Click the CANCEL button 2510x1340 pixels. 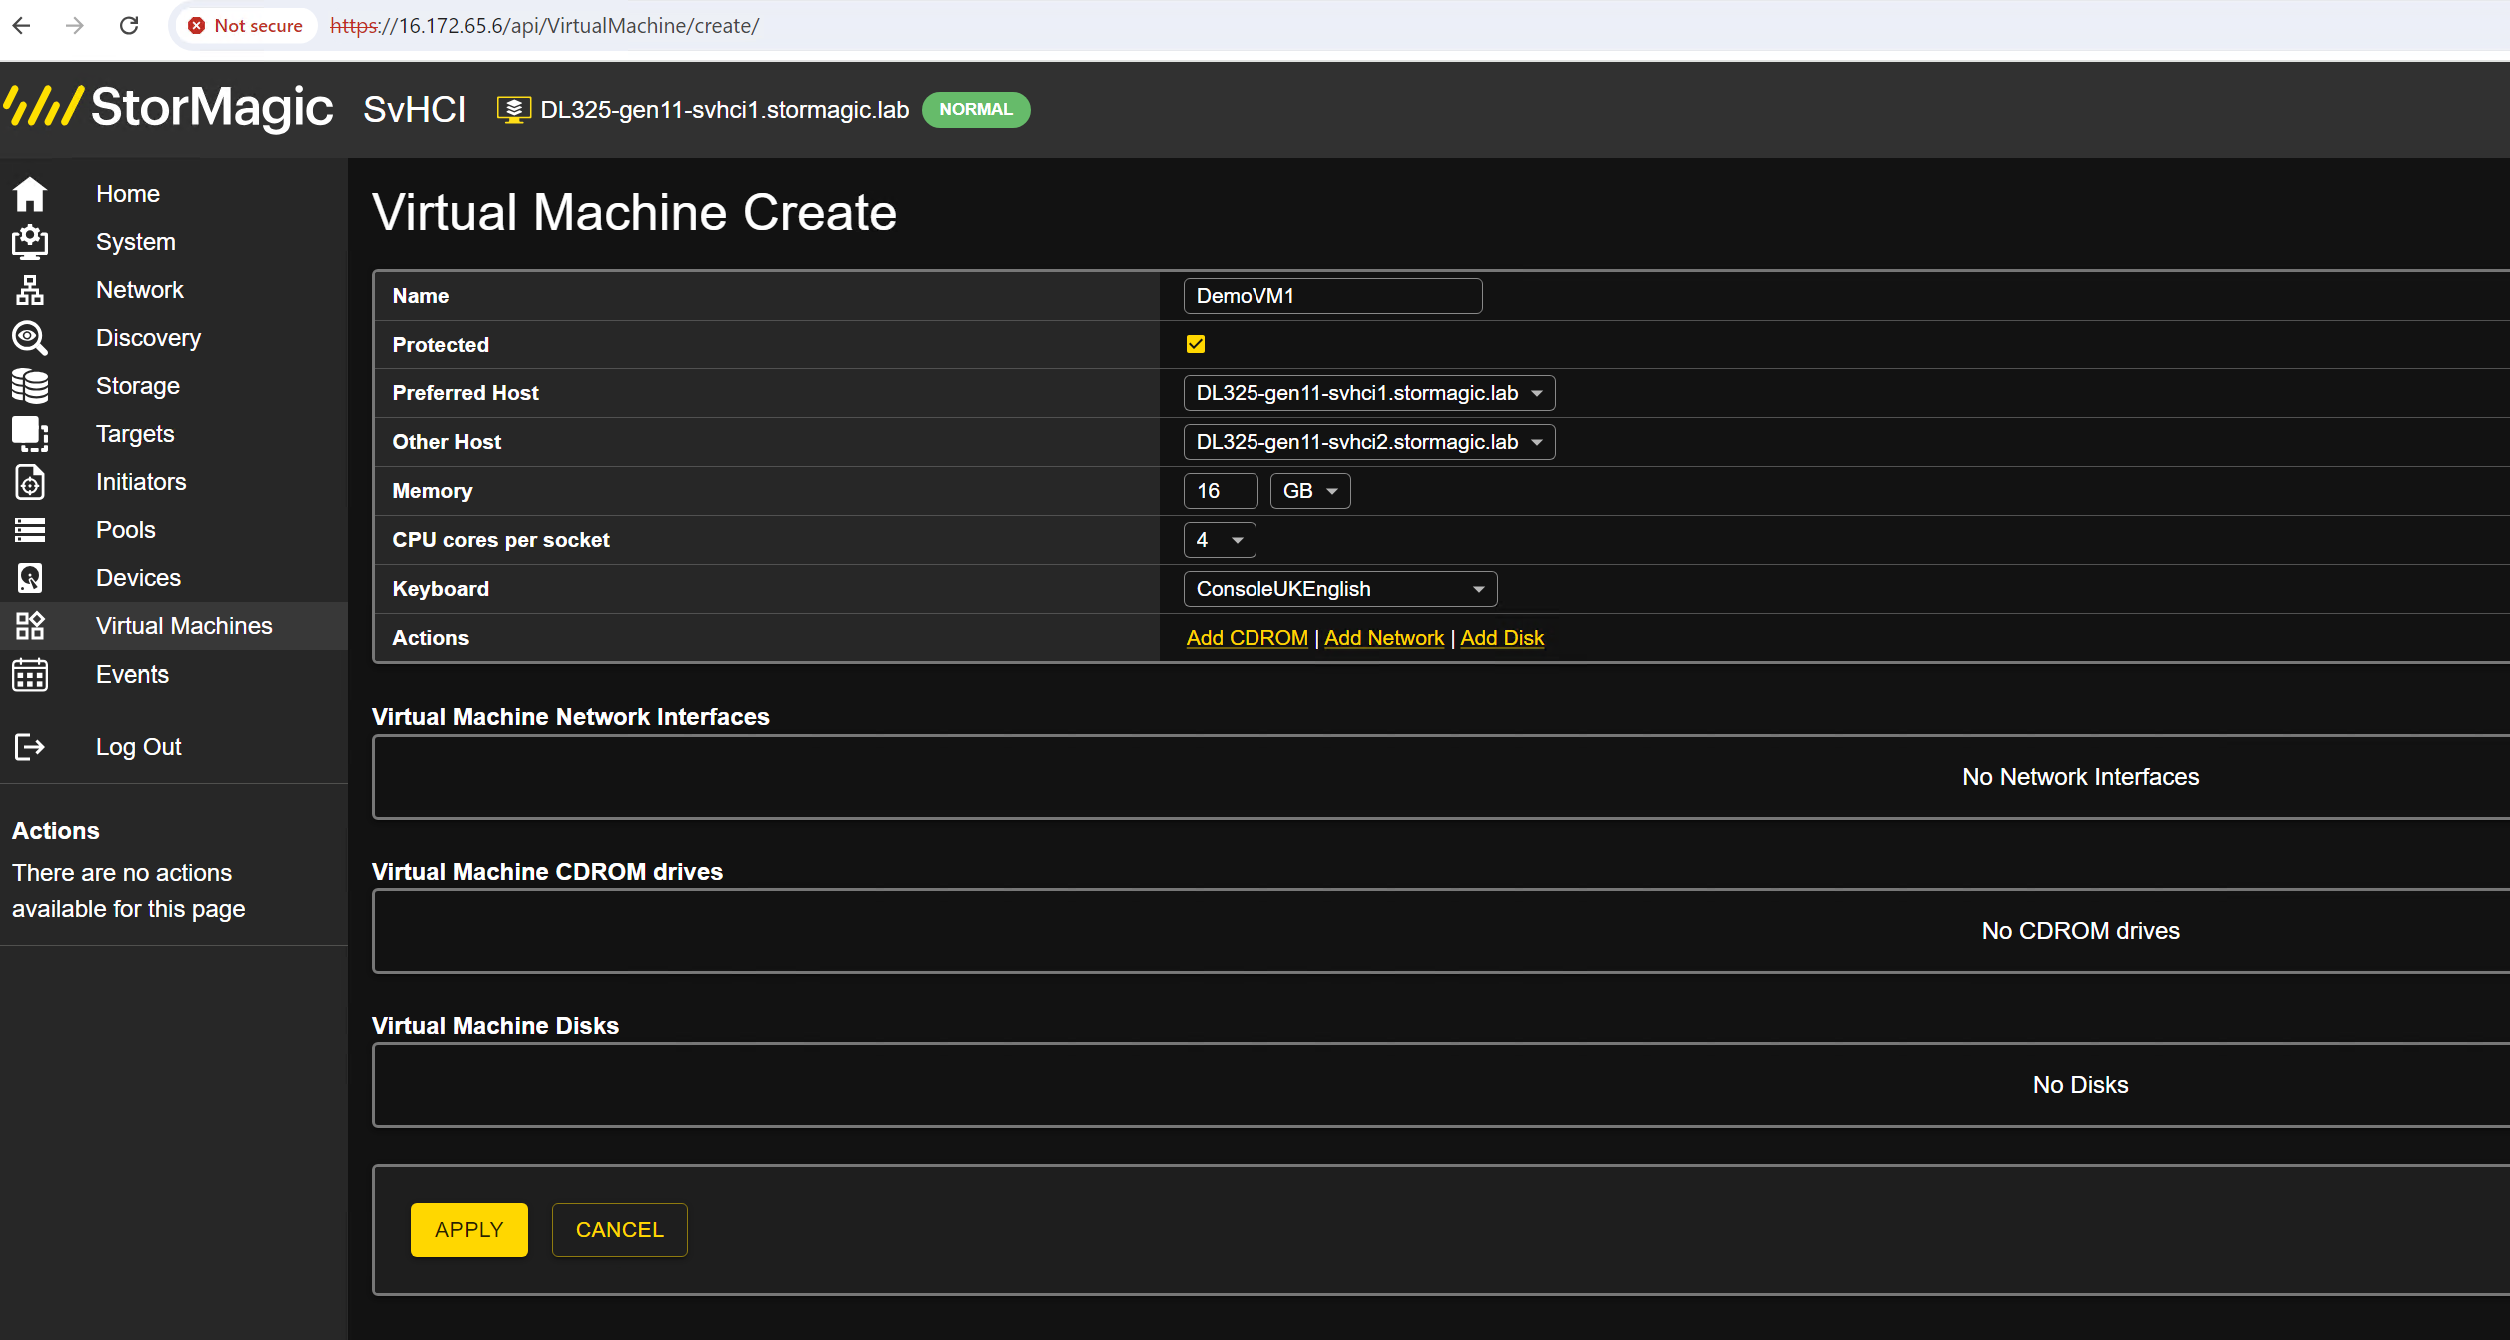click(x=620, y=1230)
